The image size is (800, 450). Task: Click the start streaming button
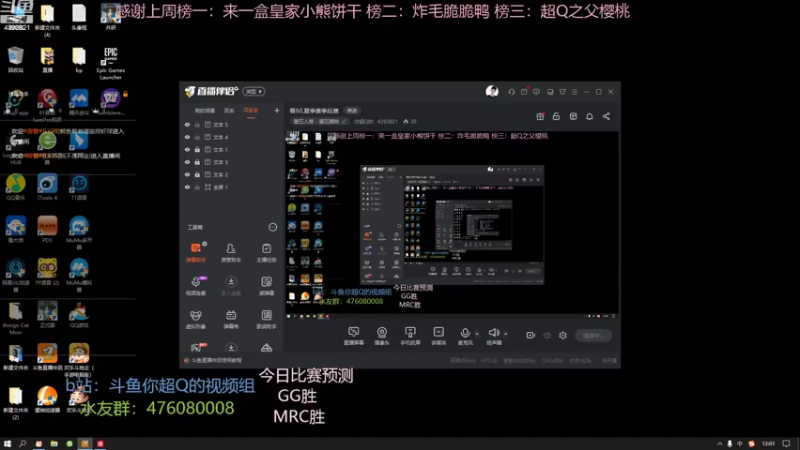click(593, 335)
